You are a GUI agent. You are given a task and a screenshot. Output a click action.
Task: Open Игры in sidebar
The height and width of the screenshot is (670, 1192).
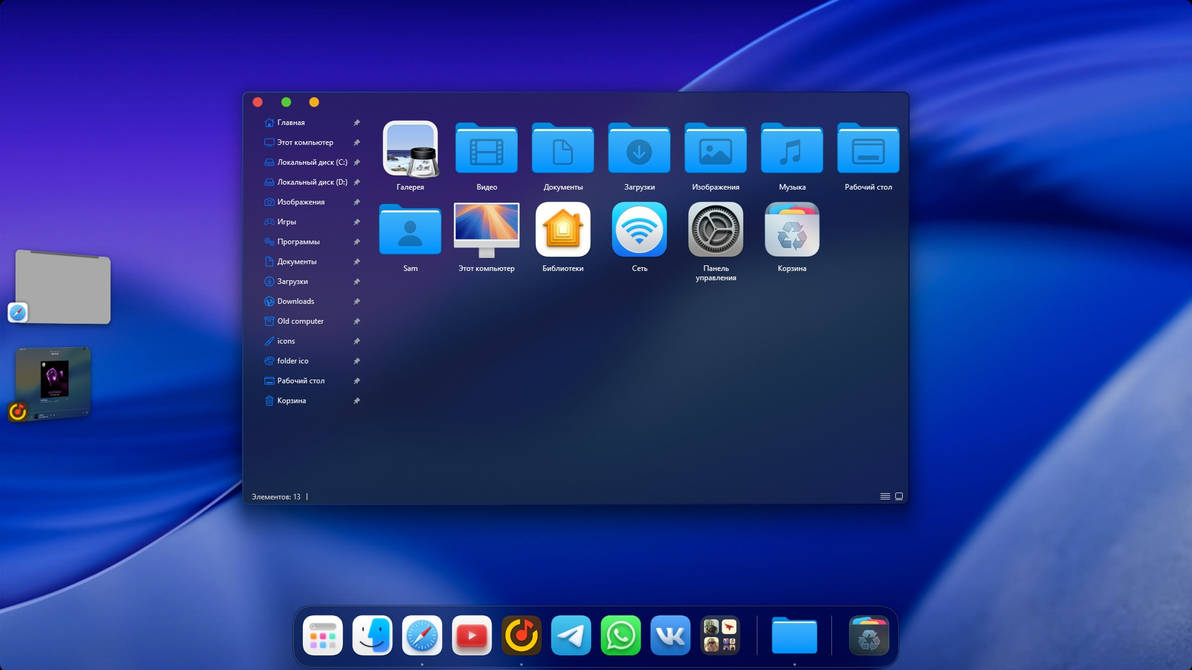tap(286, 221)
